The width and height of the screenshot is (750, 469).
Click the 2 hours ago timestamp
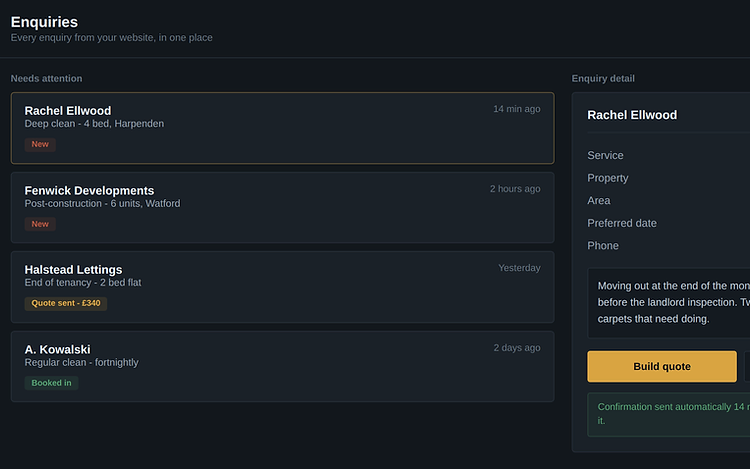515,189
